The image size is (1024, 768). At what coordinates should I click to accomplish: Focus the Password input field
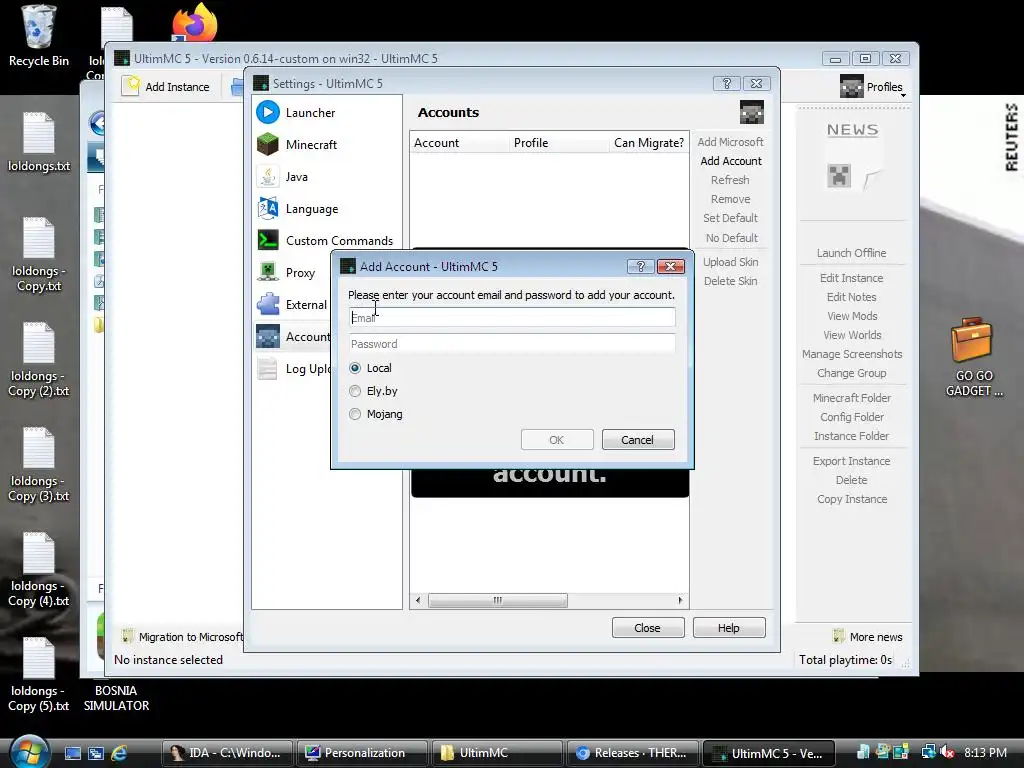[512, 344]
